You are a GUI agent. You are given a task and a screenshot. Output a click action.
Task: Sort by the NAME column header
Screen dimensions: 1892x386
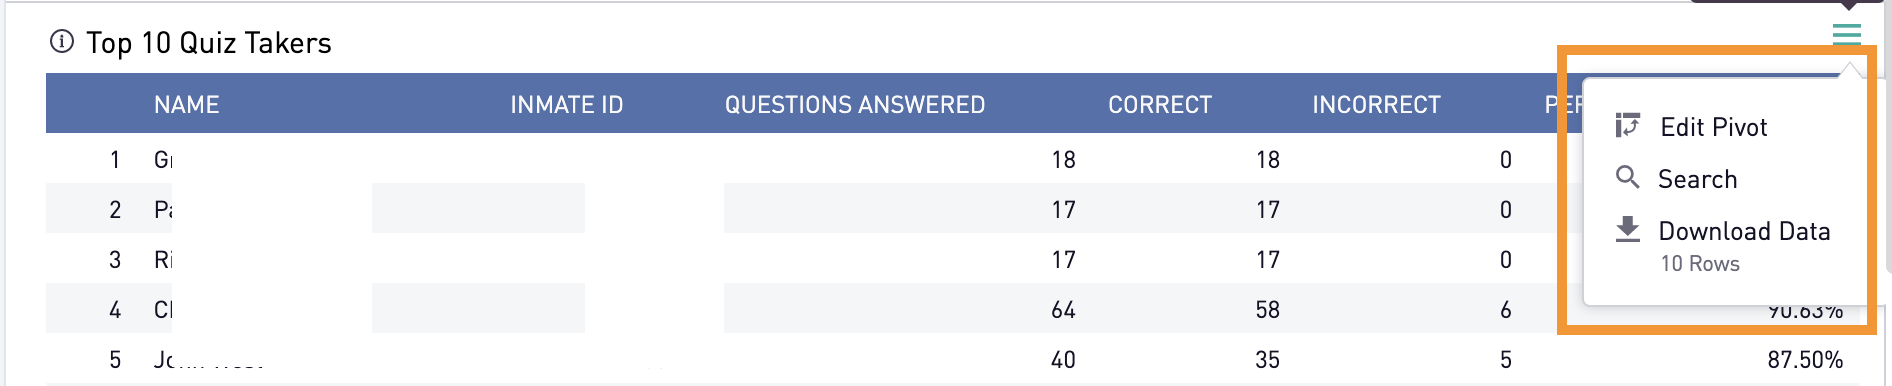coord(187,105)
